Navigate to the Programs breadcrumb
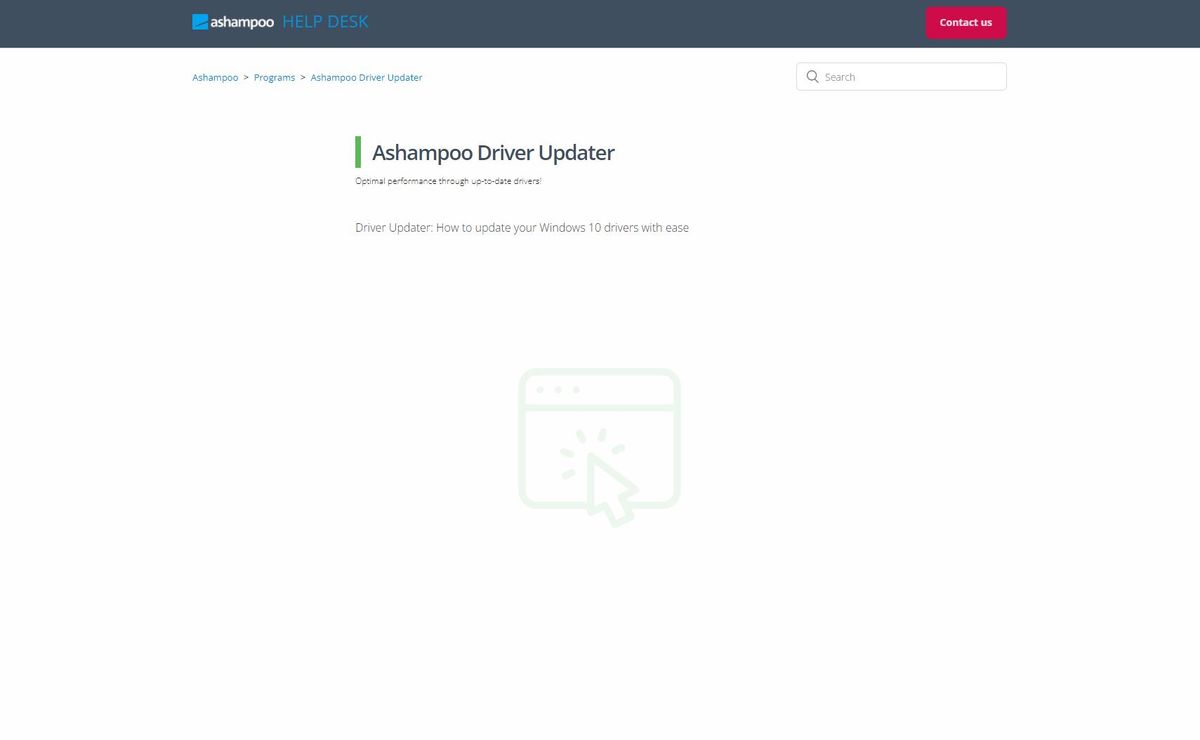 [274, 77]
